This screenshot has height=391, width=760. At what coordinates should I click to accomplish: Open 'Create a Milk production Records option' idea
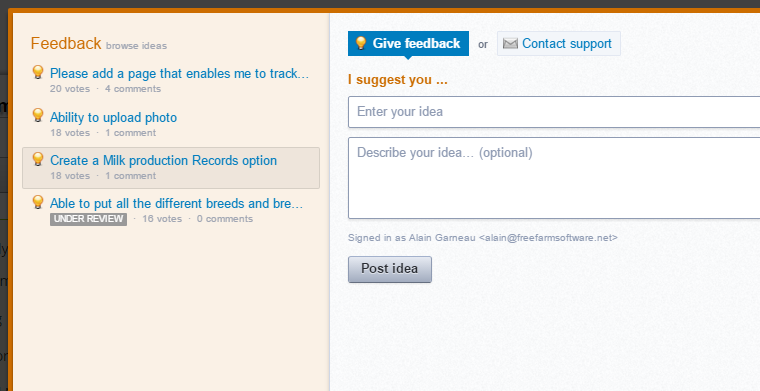[163, 160]
